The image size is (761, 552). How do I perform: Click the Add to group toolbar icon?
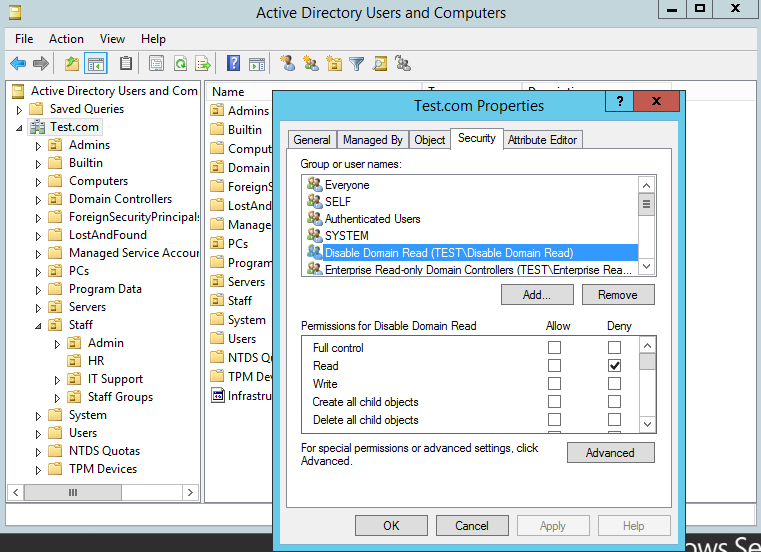pos(403,63)
